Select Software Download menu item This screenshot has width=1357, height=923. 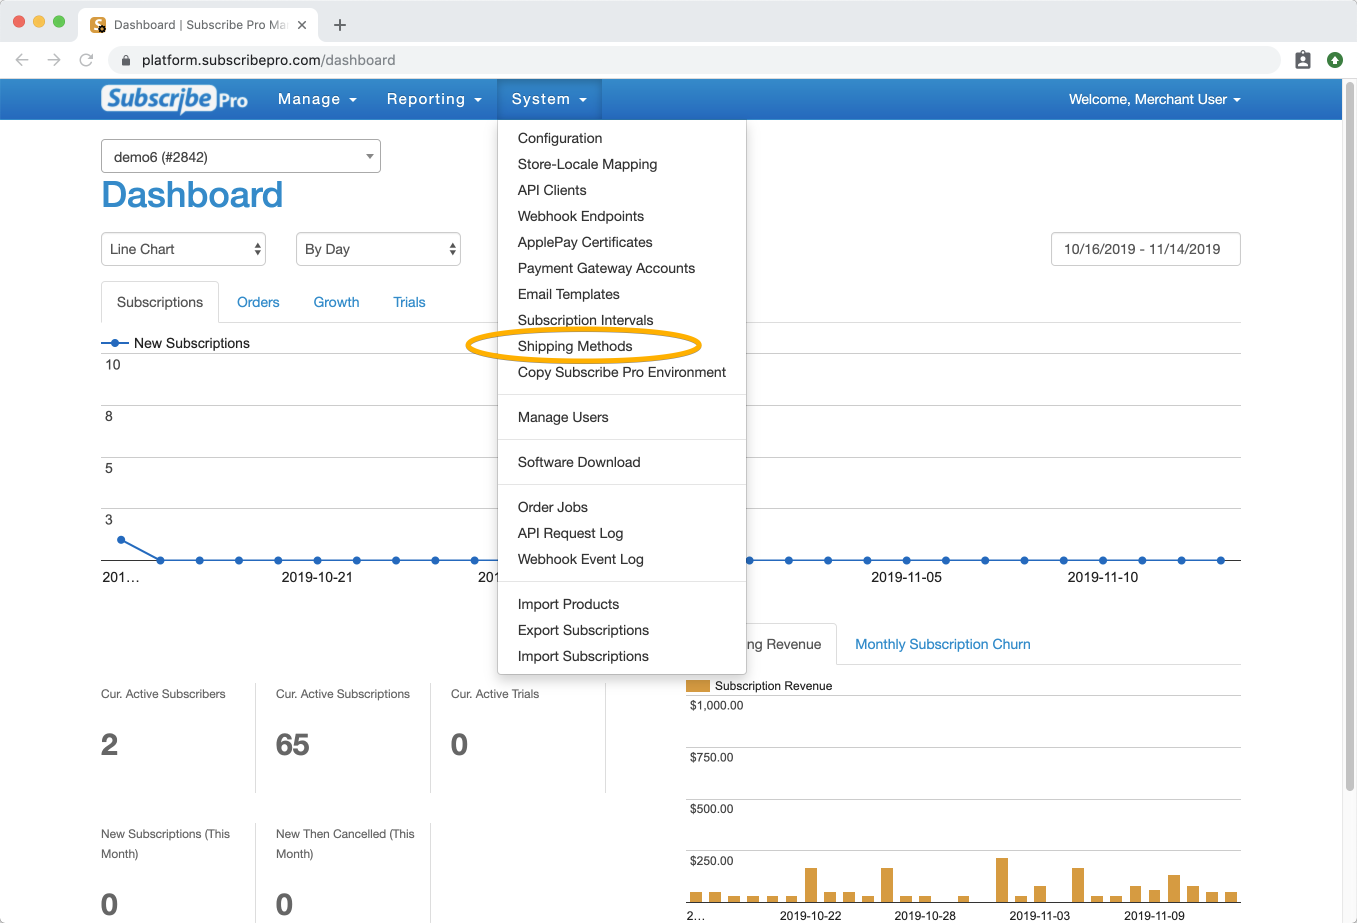click(622, 462)
